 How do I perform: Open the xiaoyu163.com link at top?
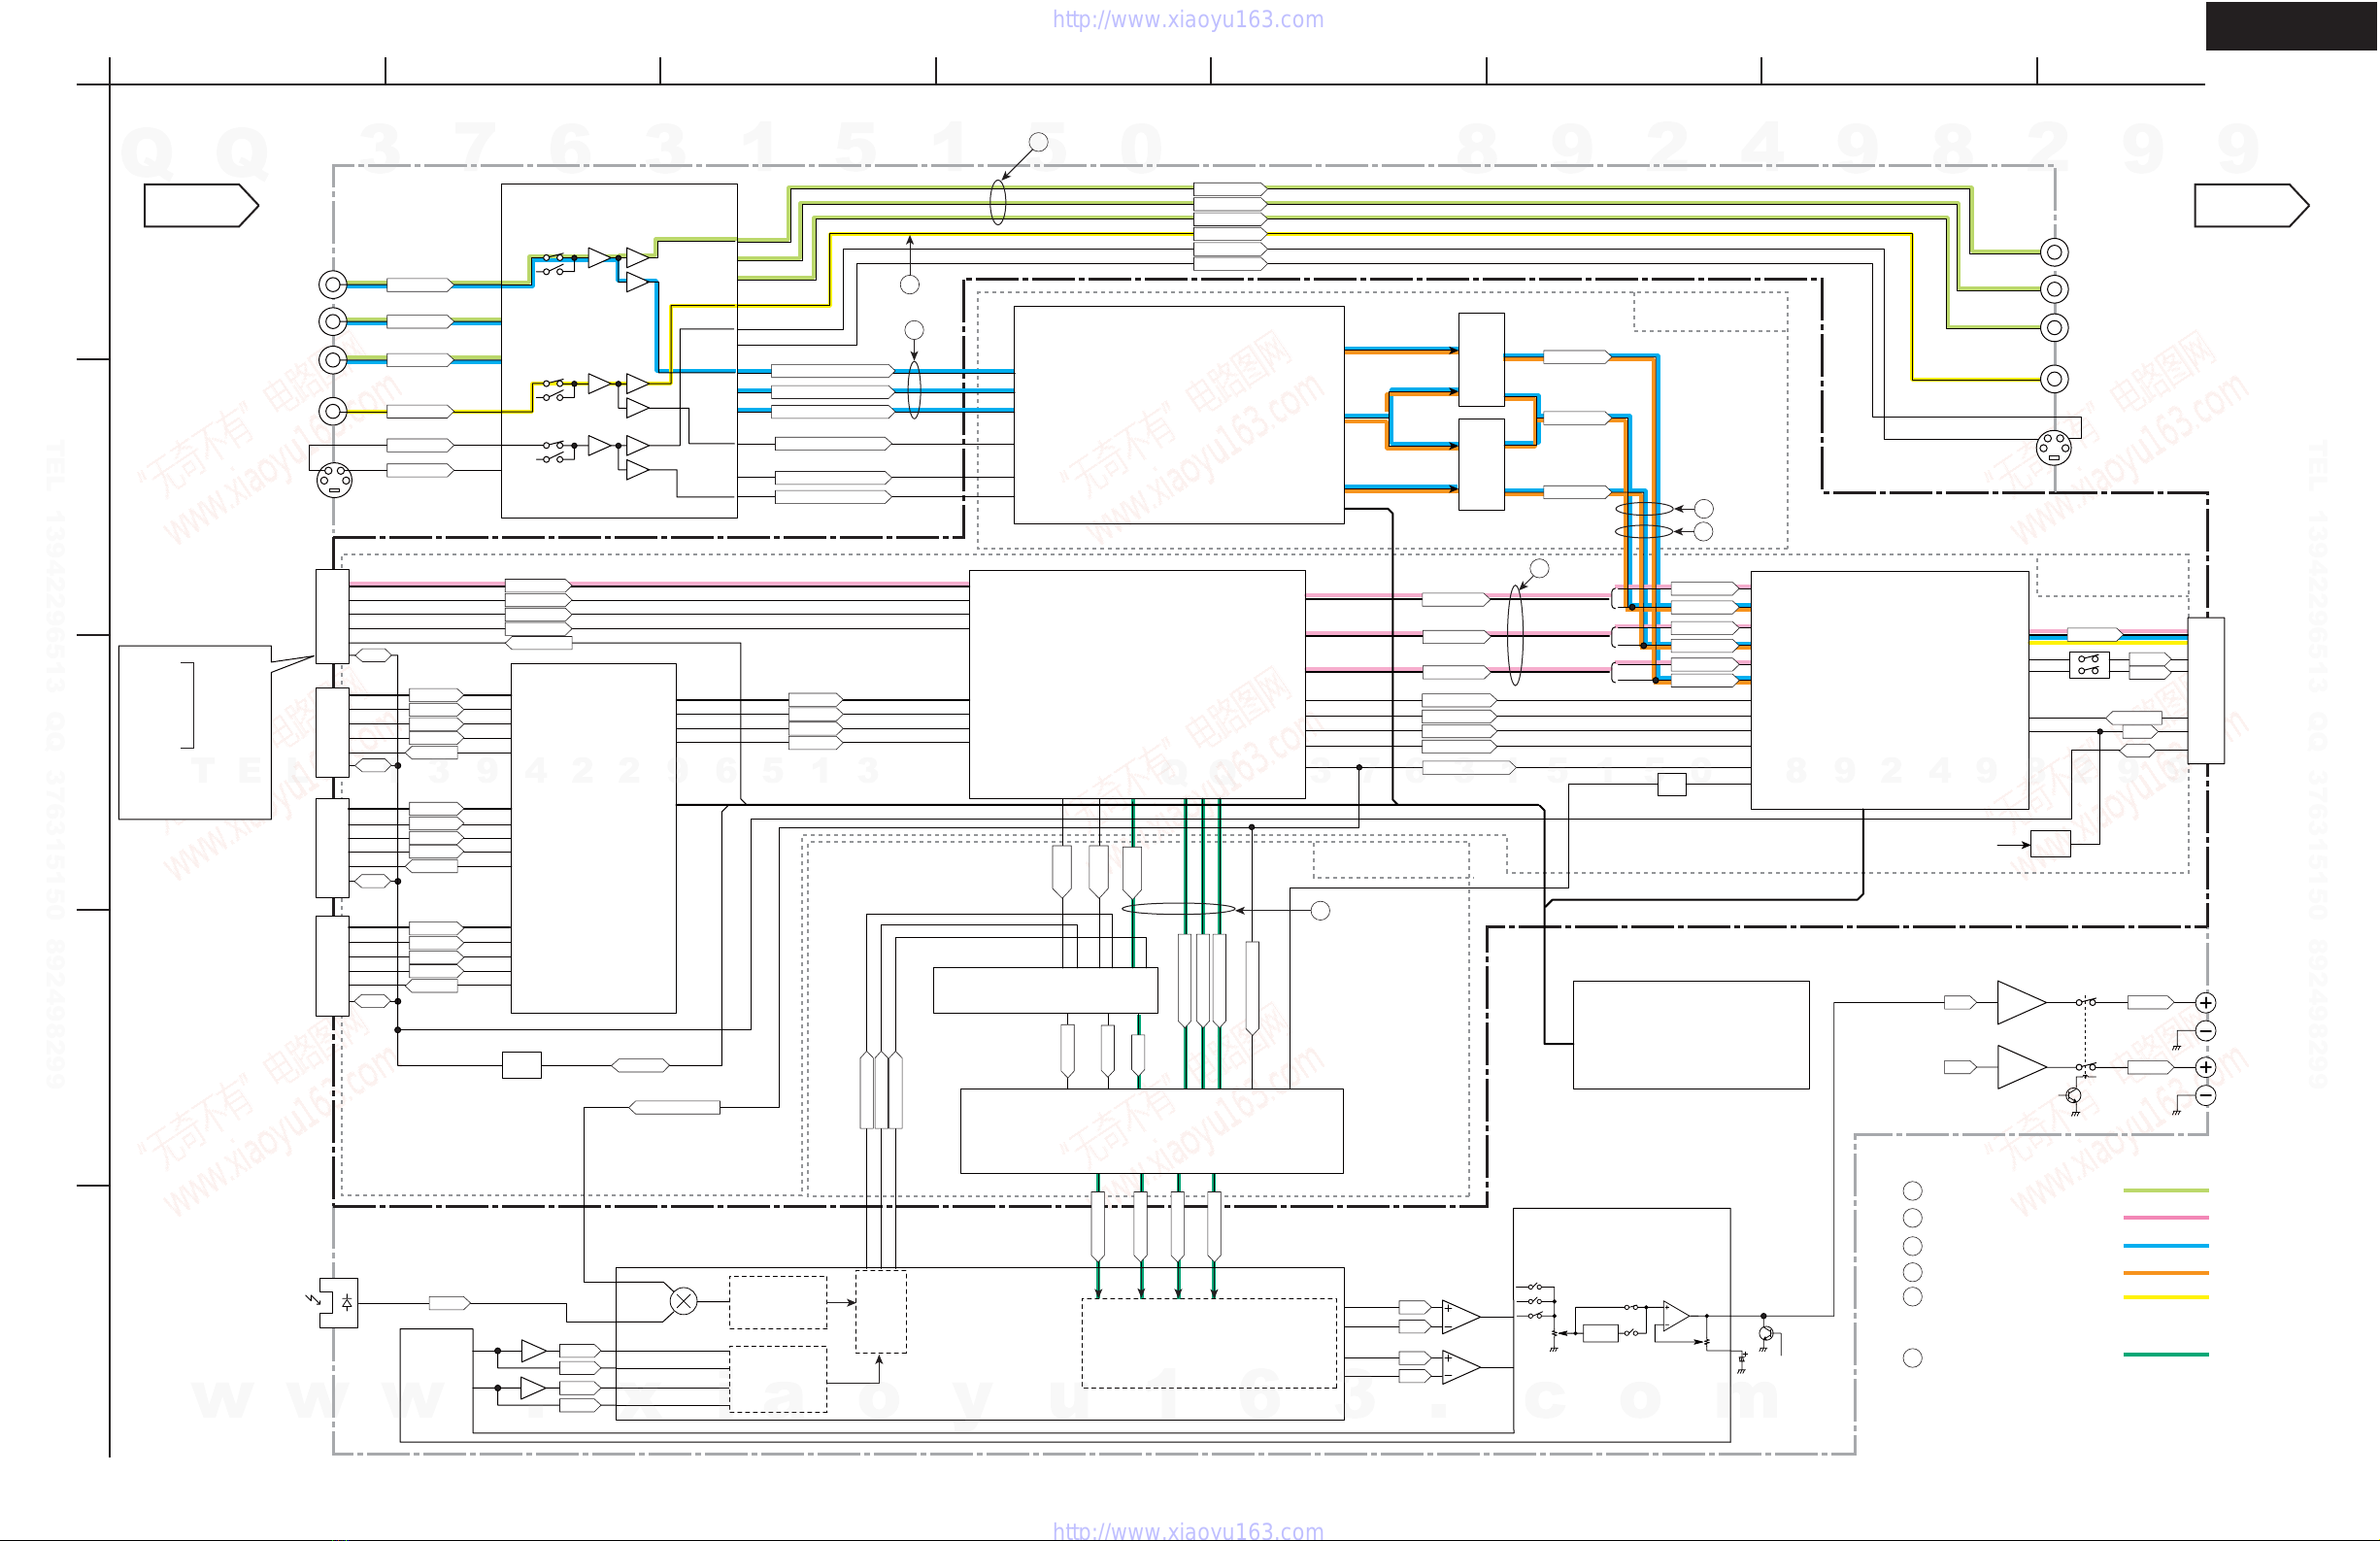point(1188,19)
